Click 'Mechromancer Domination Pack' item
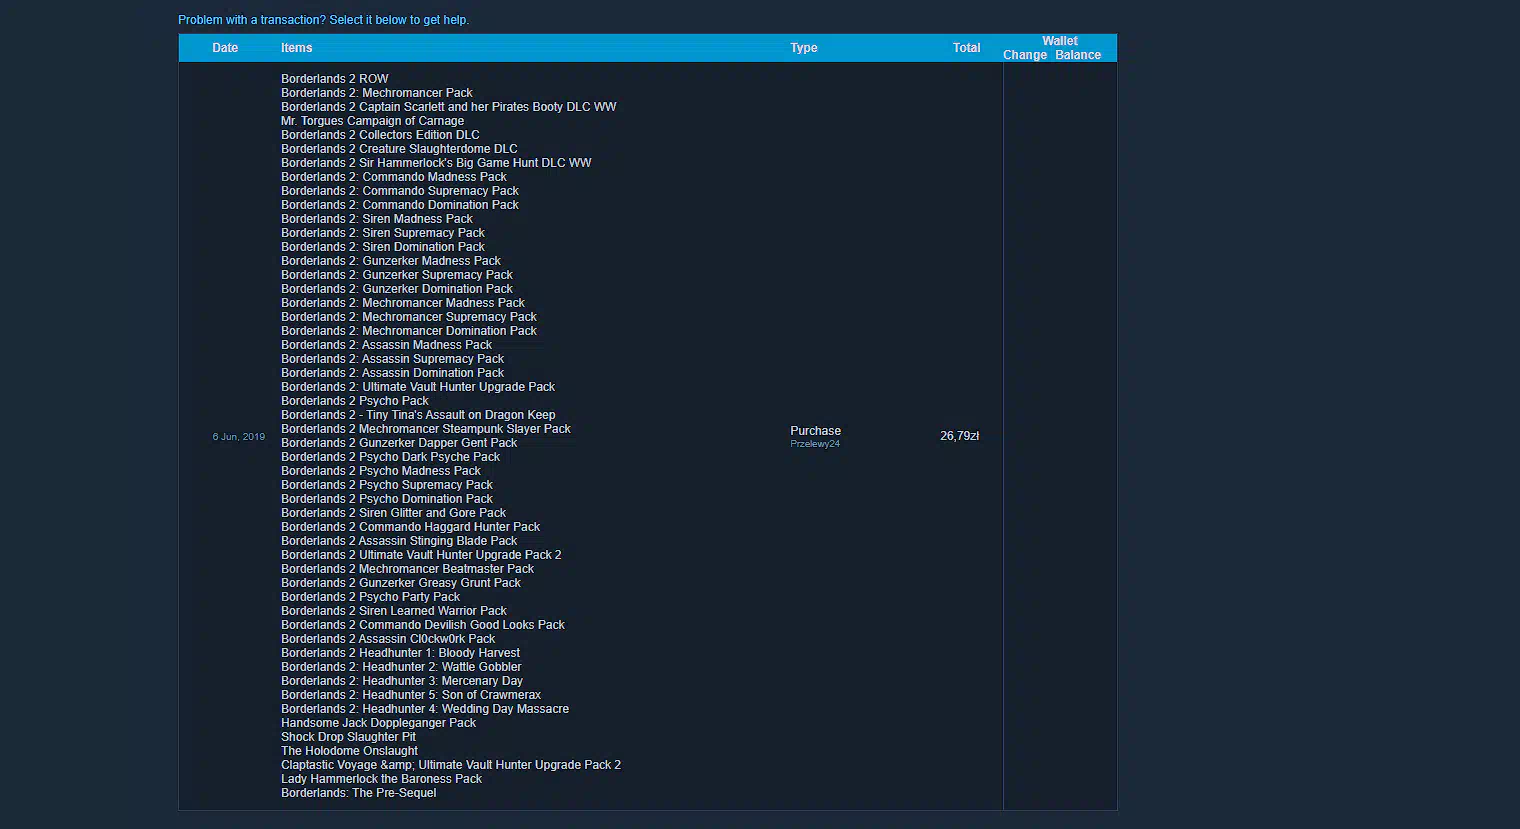 [409, 331]
